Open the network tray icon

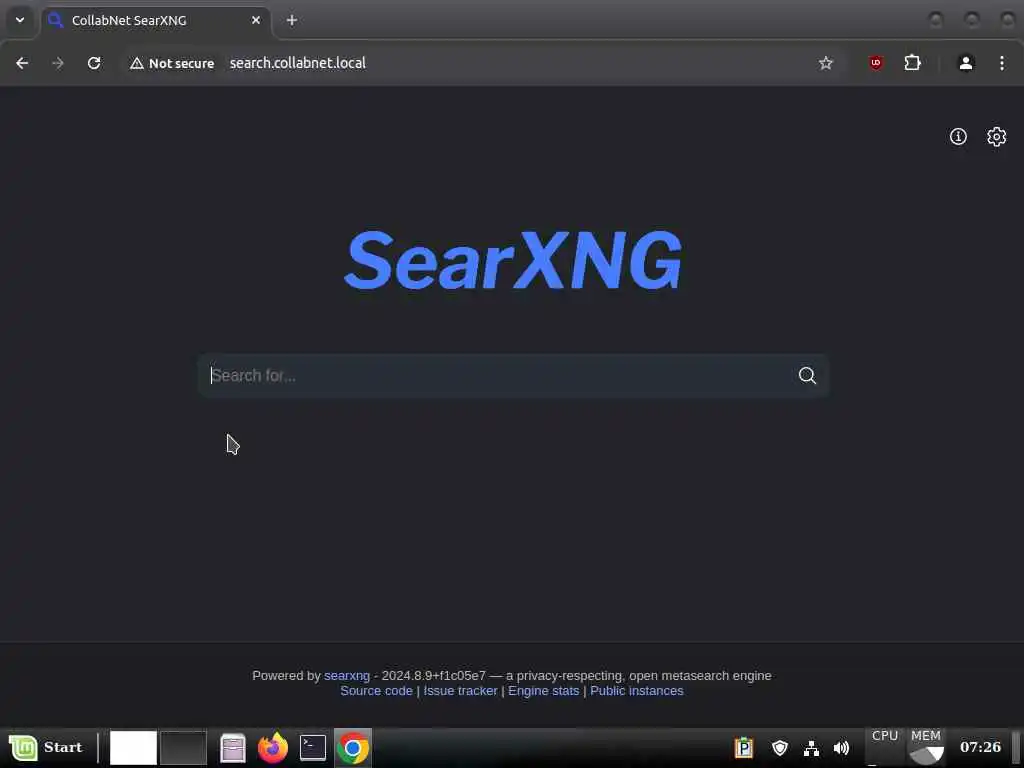[811, 748]
